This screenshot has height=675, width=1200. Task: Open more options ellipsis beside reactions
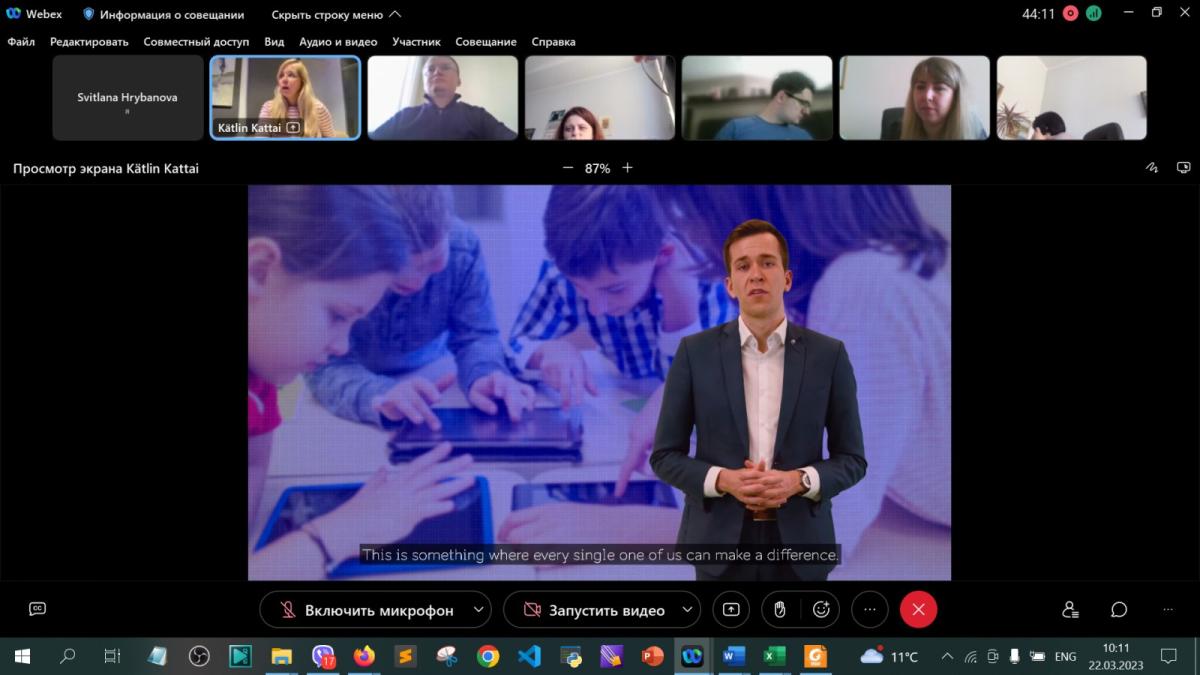coord(869,610)
